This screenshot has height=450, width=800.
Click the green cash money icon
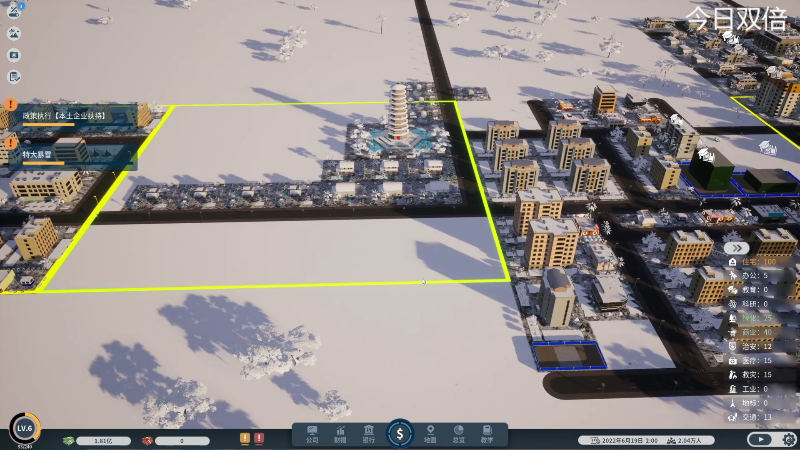tap(68, 440)
